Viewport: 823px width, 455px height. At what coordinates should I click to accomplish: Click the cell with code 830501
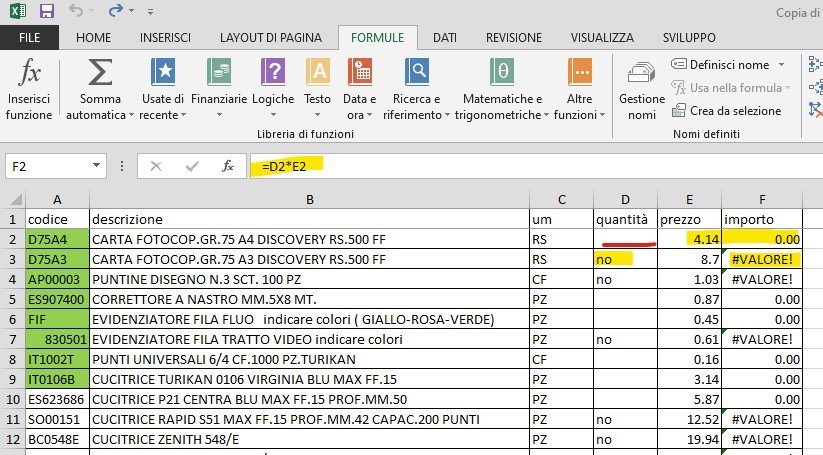[x=58, y=340]
